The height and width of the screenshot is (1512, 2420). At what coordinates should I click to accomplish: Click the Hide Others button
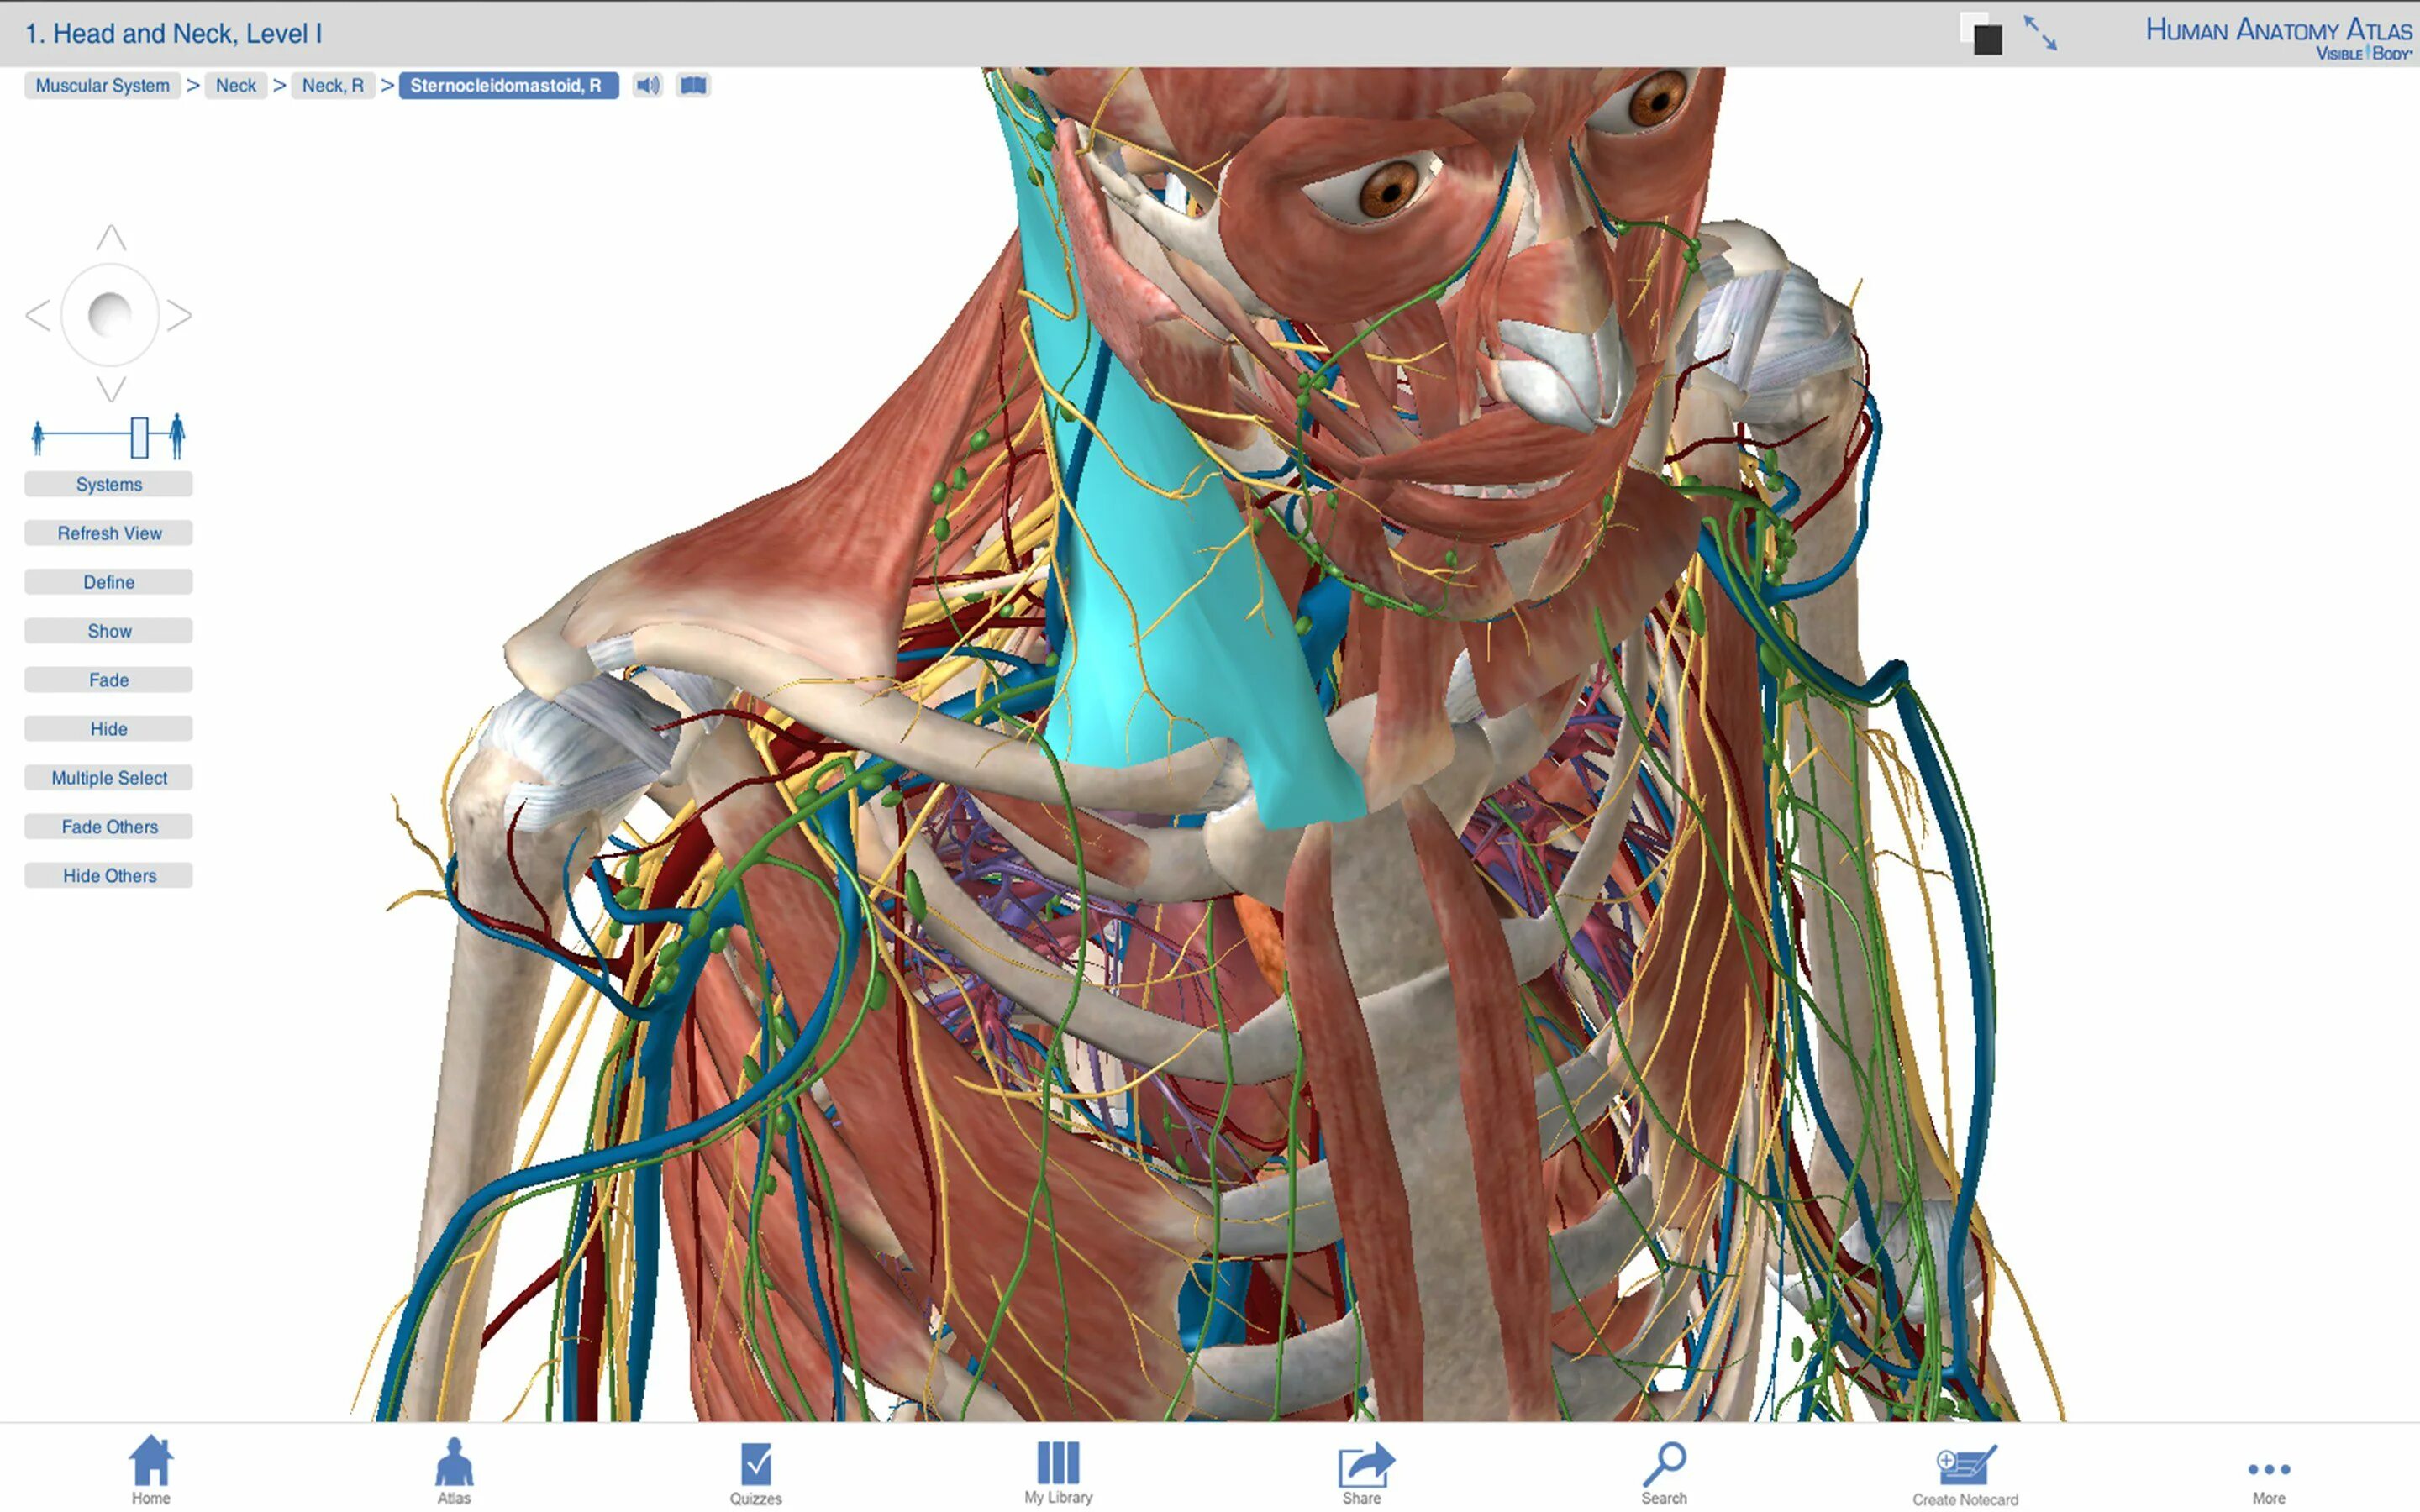(108, 874)
